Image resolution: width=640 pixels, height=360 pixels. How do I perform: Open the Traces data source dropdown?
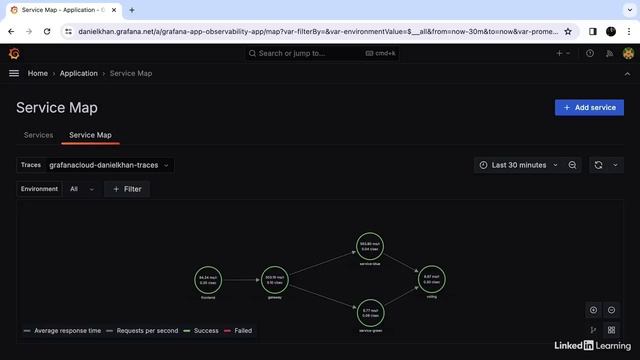pos(109,165)
